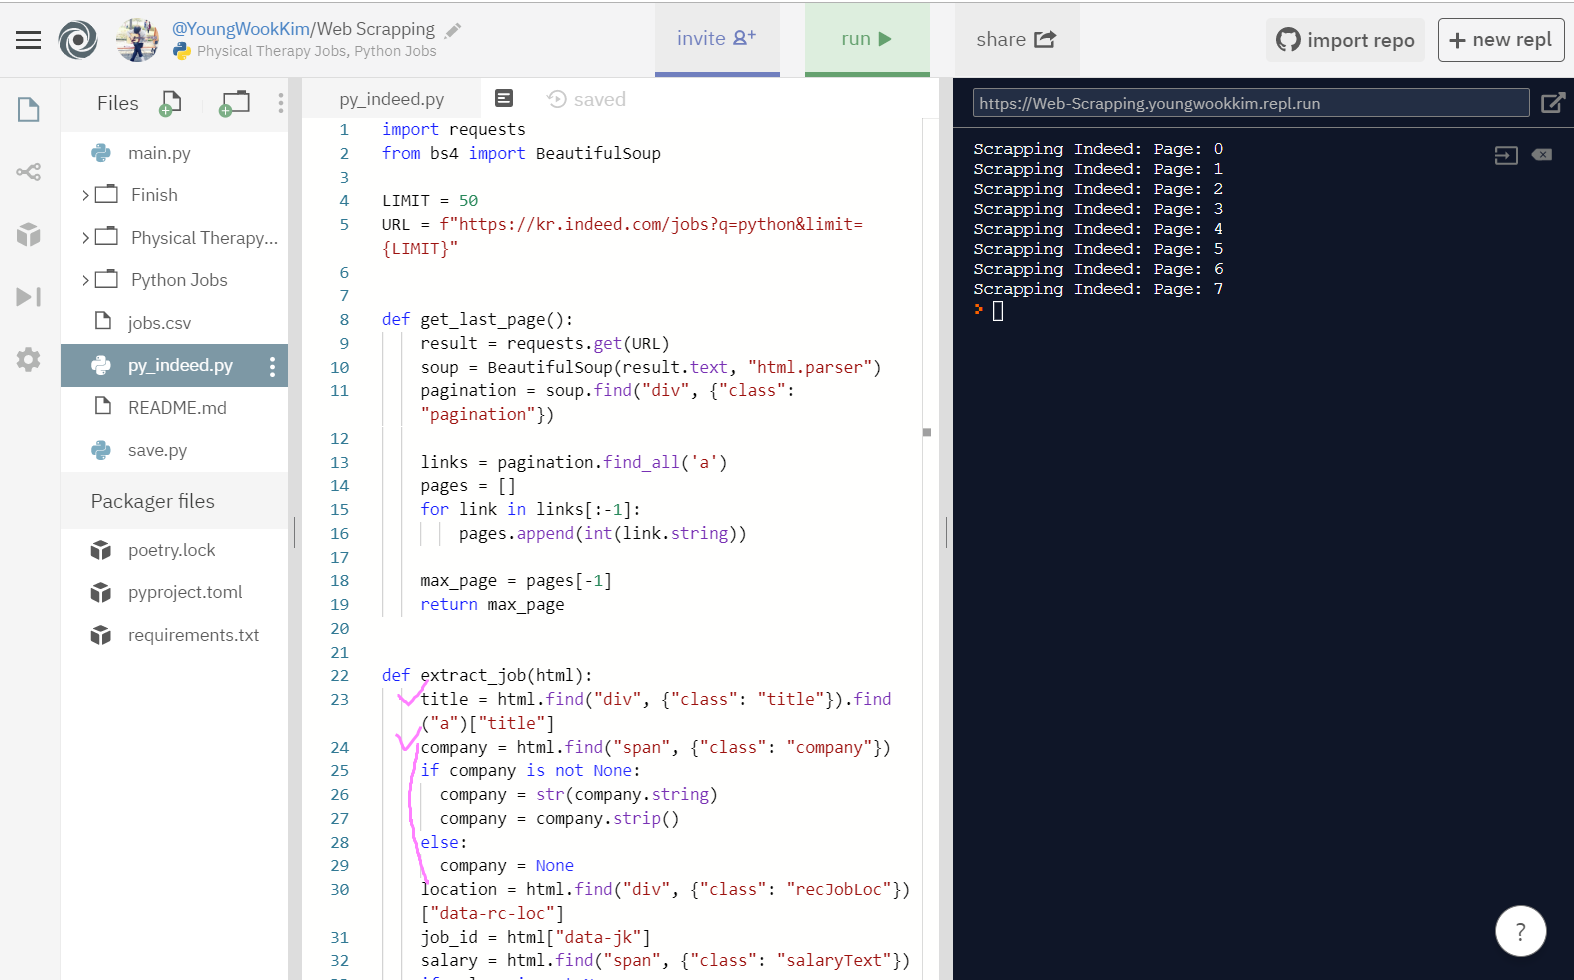
Task: Open the settings gear sidebar icon
Action: 29,359
